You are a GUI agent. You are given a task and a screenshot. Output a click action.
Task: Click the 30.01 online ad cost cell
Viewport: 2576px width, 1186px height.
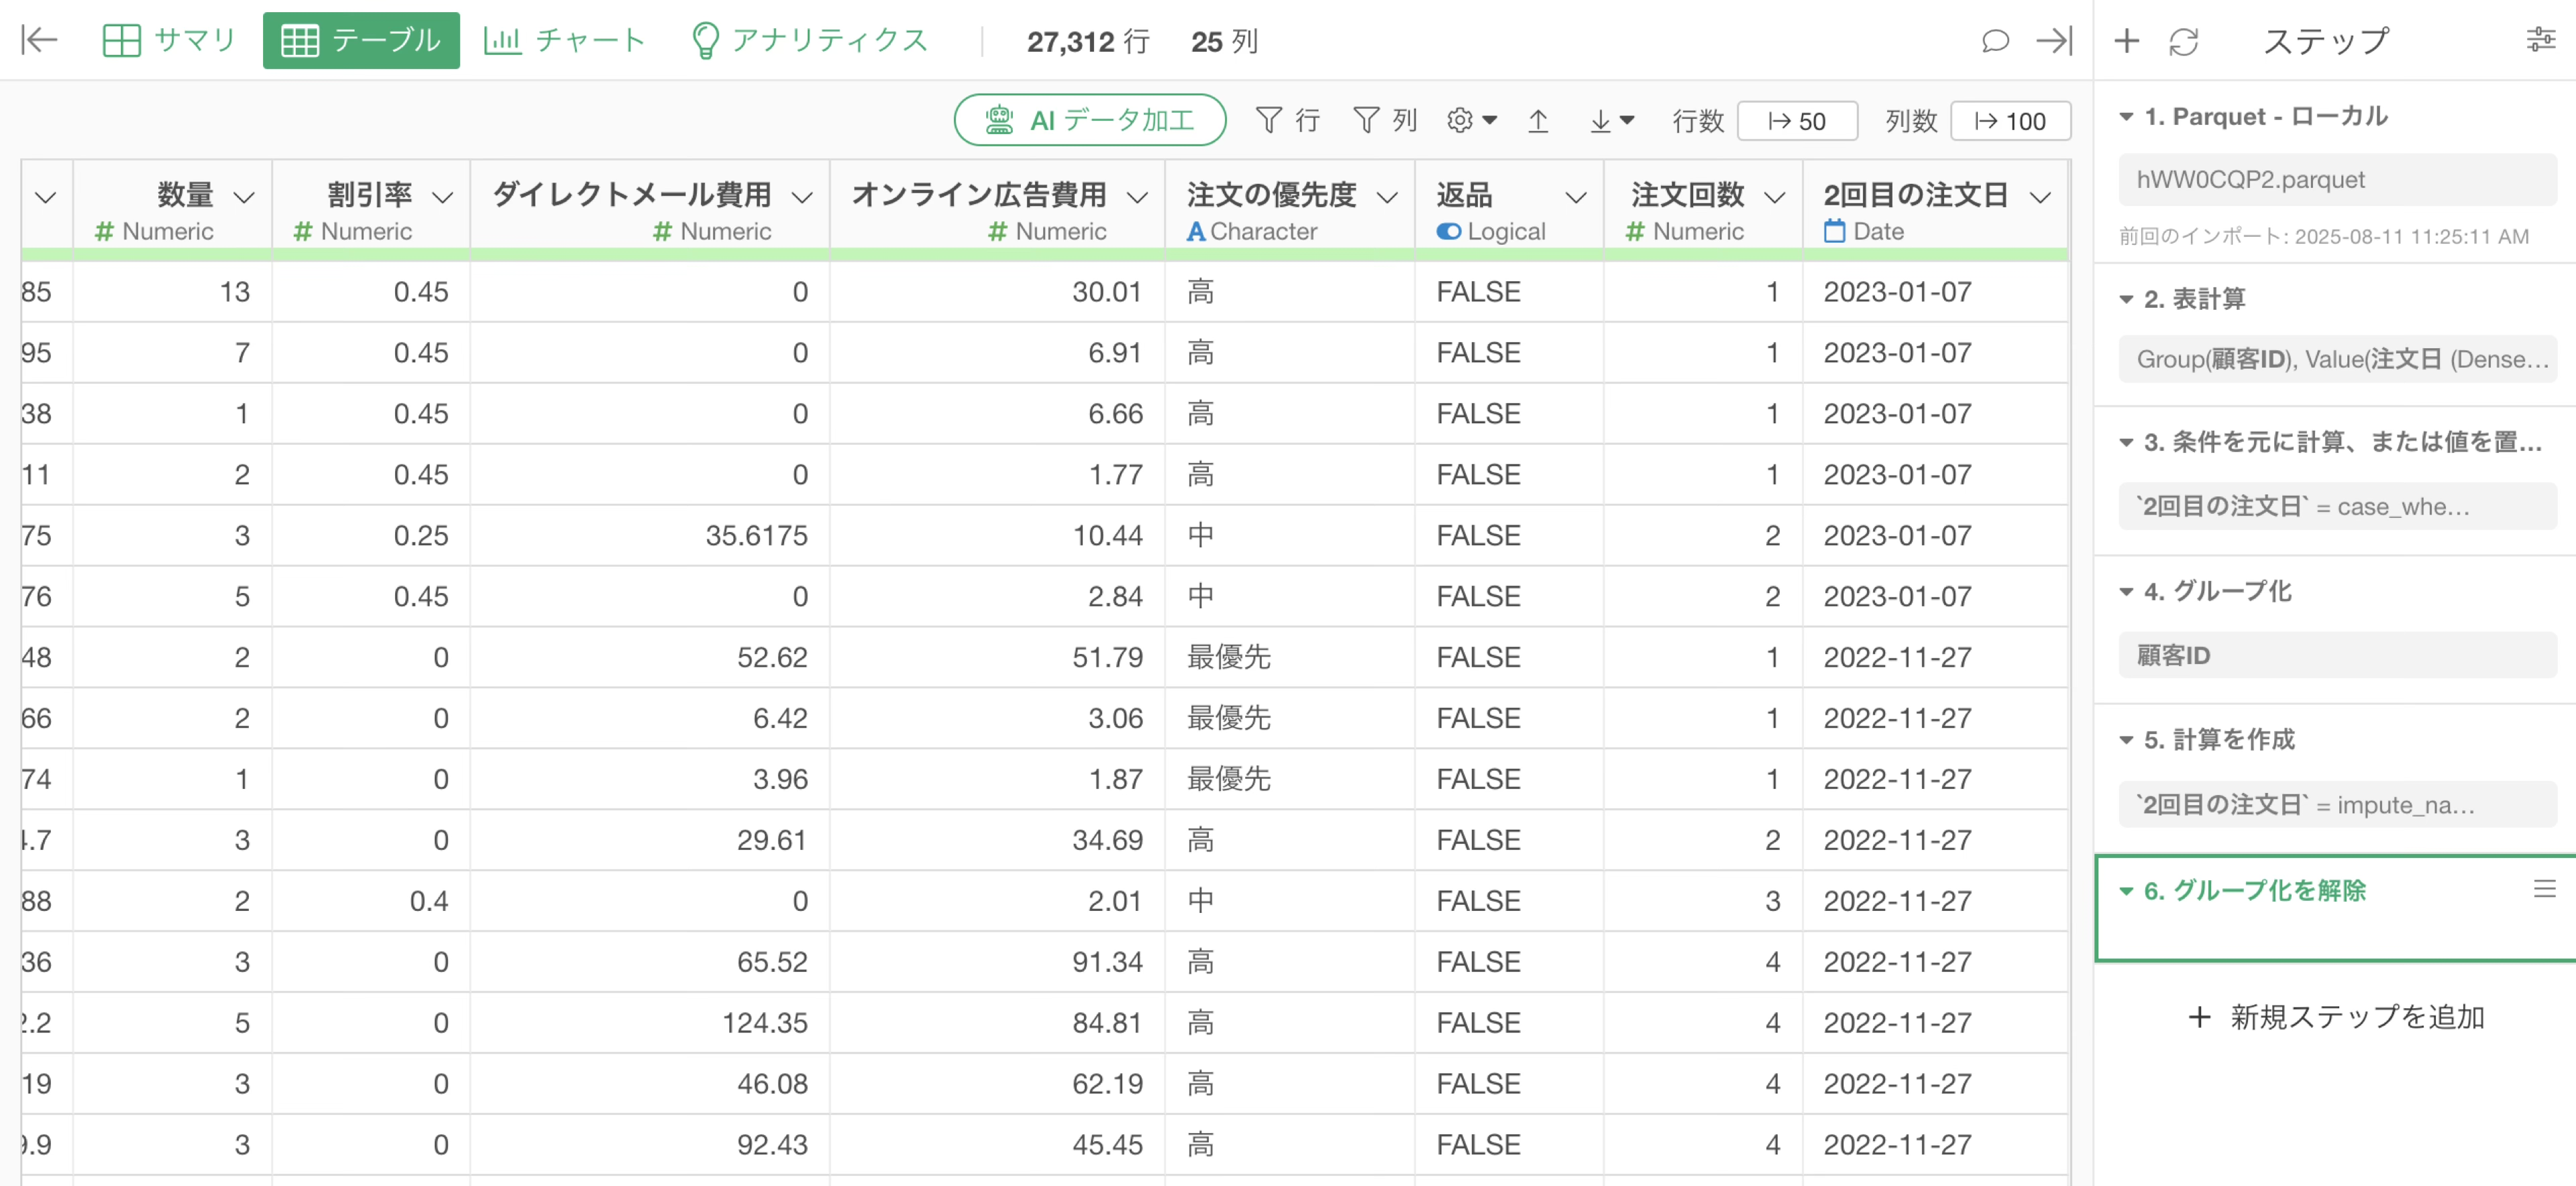(997, 291)
